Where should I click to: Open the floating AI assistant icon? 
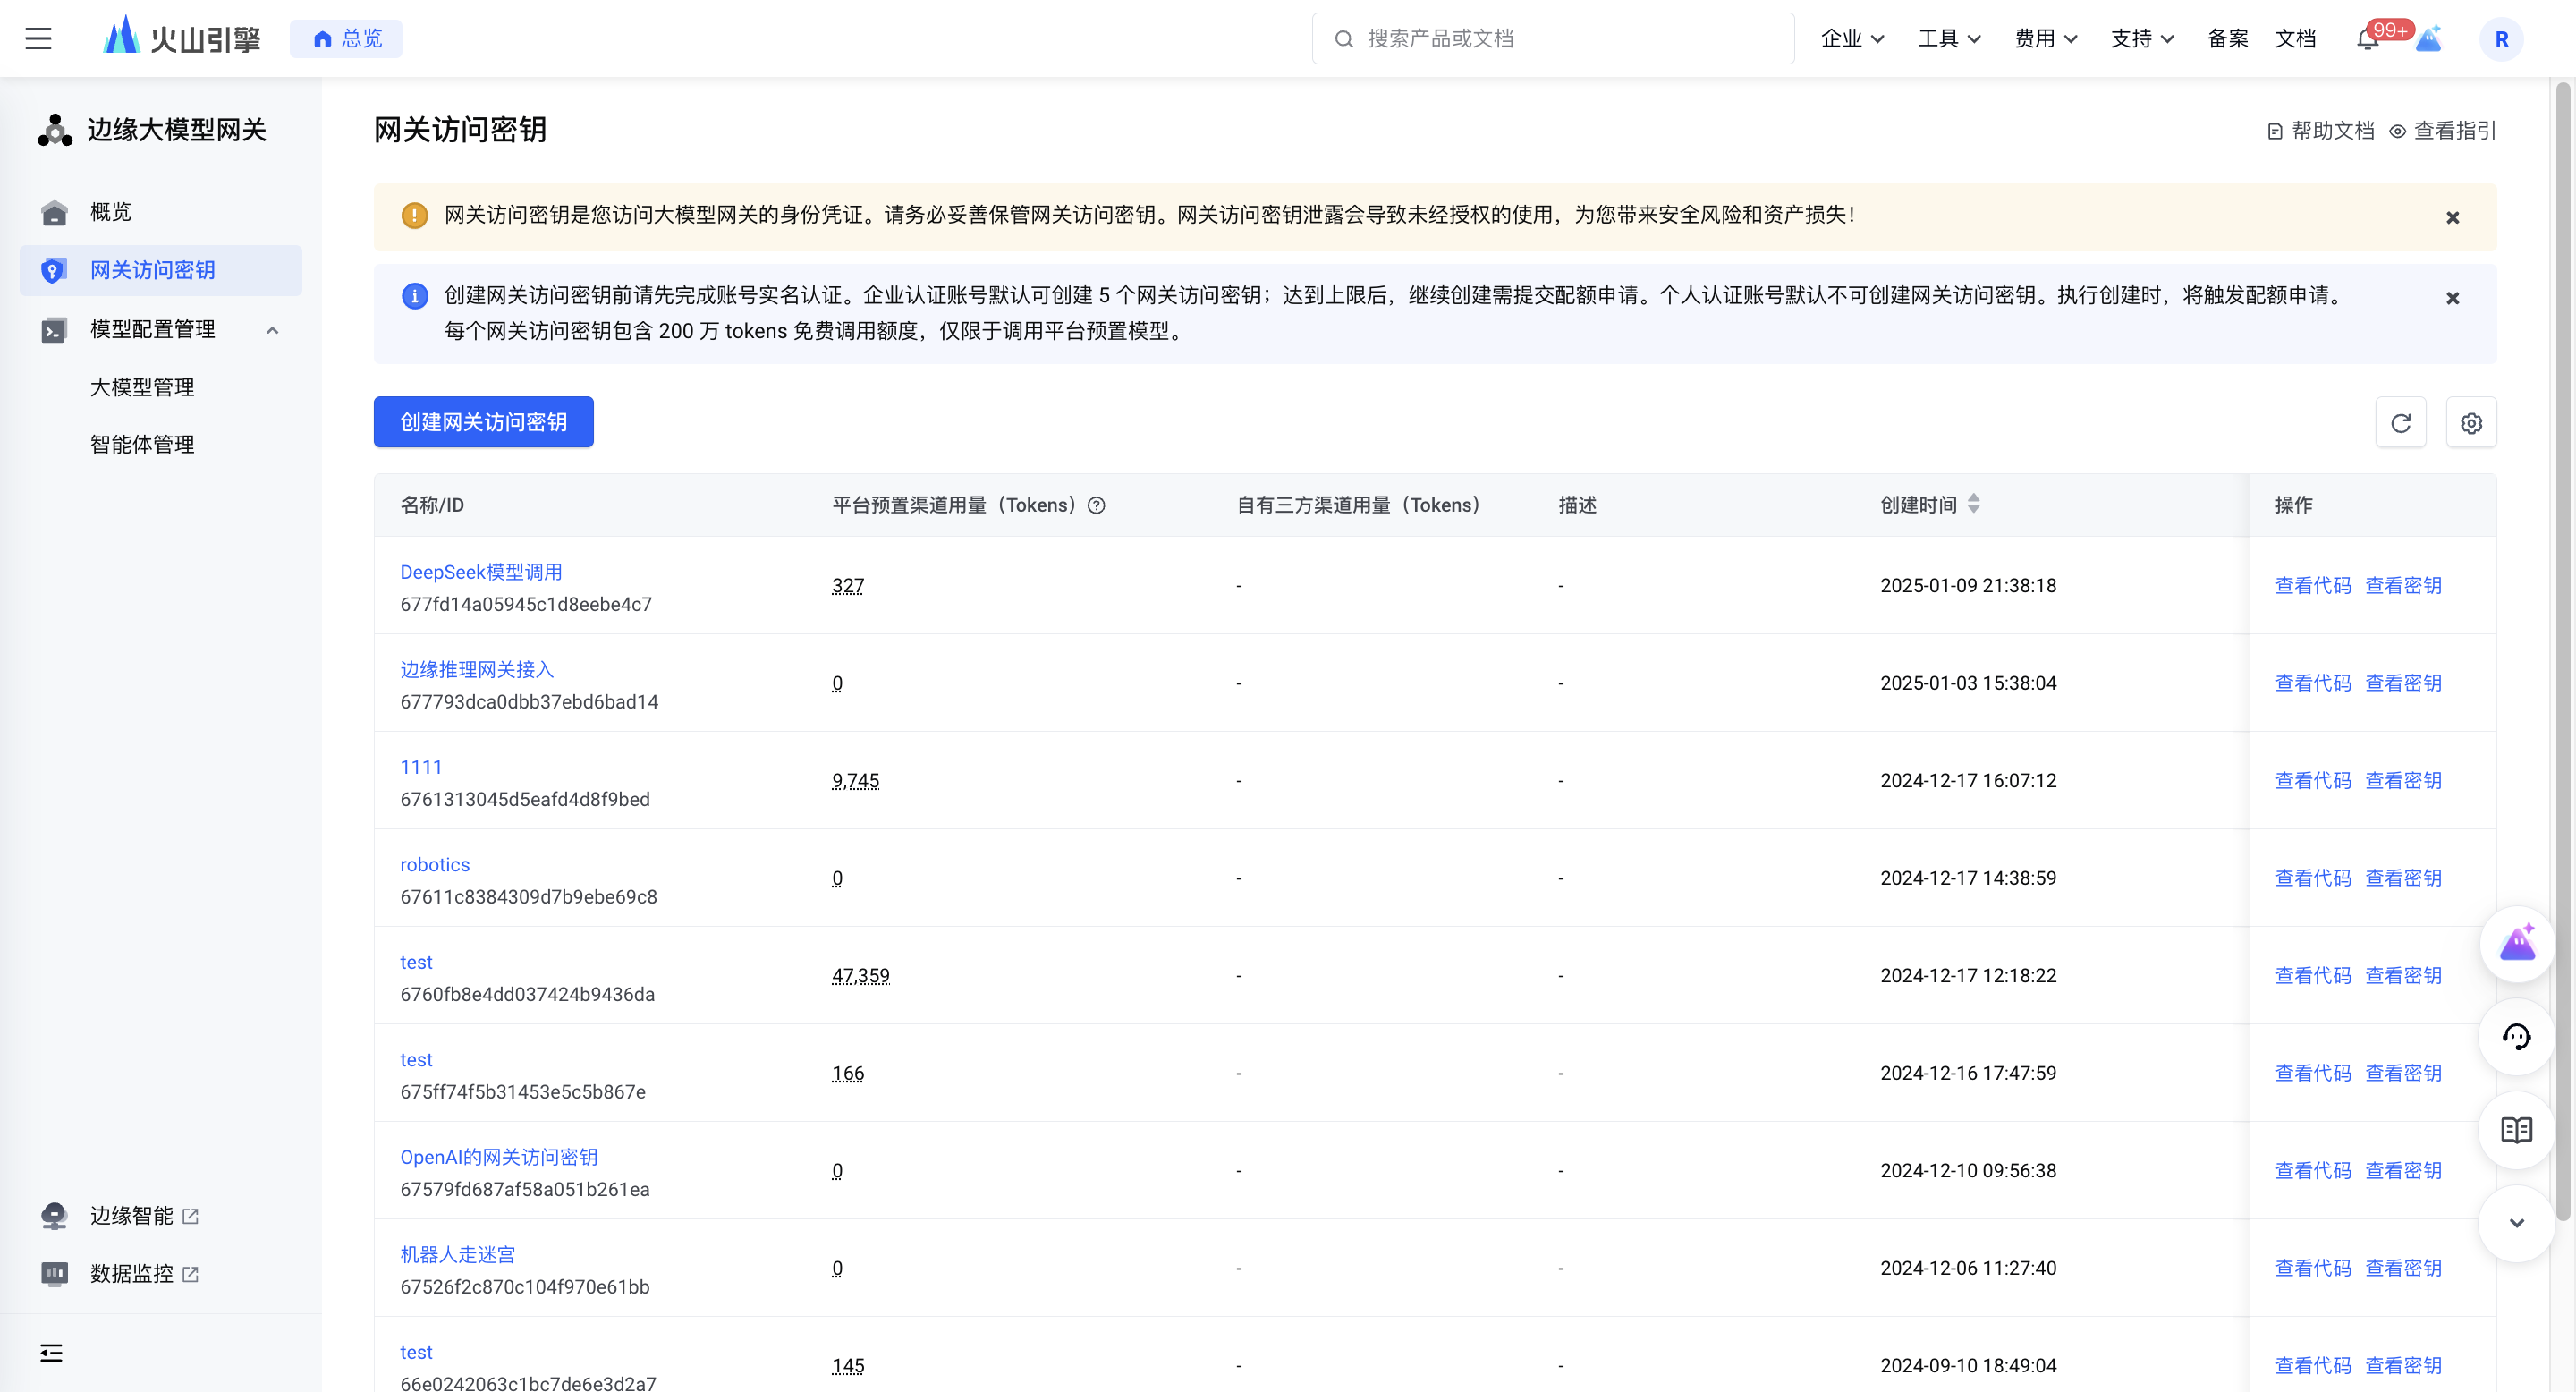2516,944
